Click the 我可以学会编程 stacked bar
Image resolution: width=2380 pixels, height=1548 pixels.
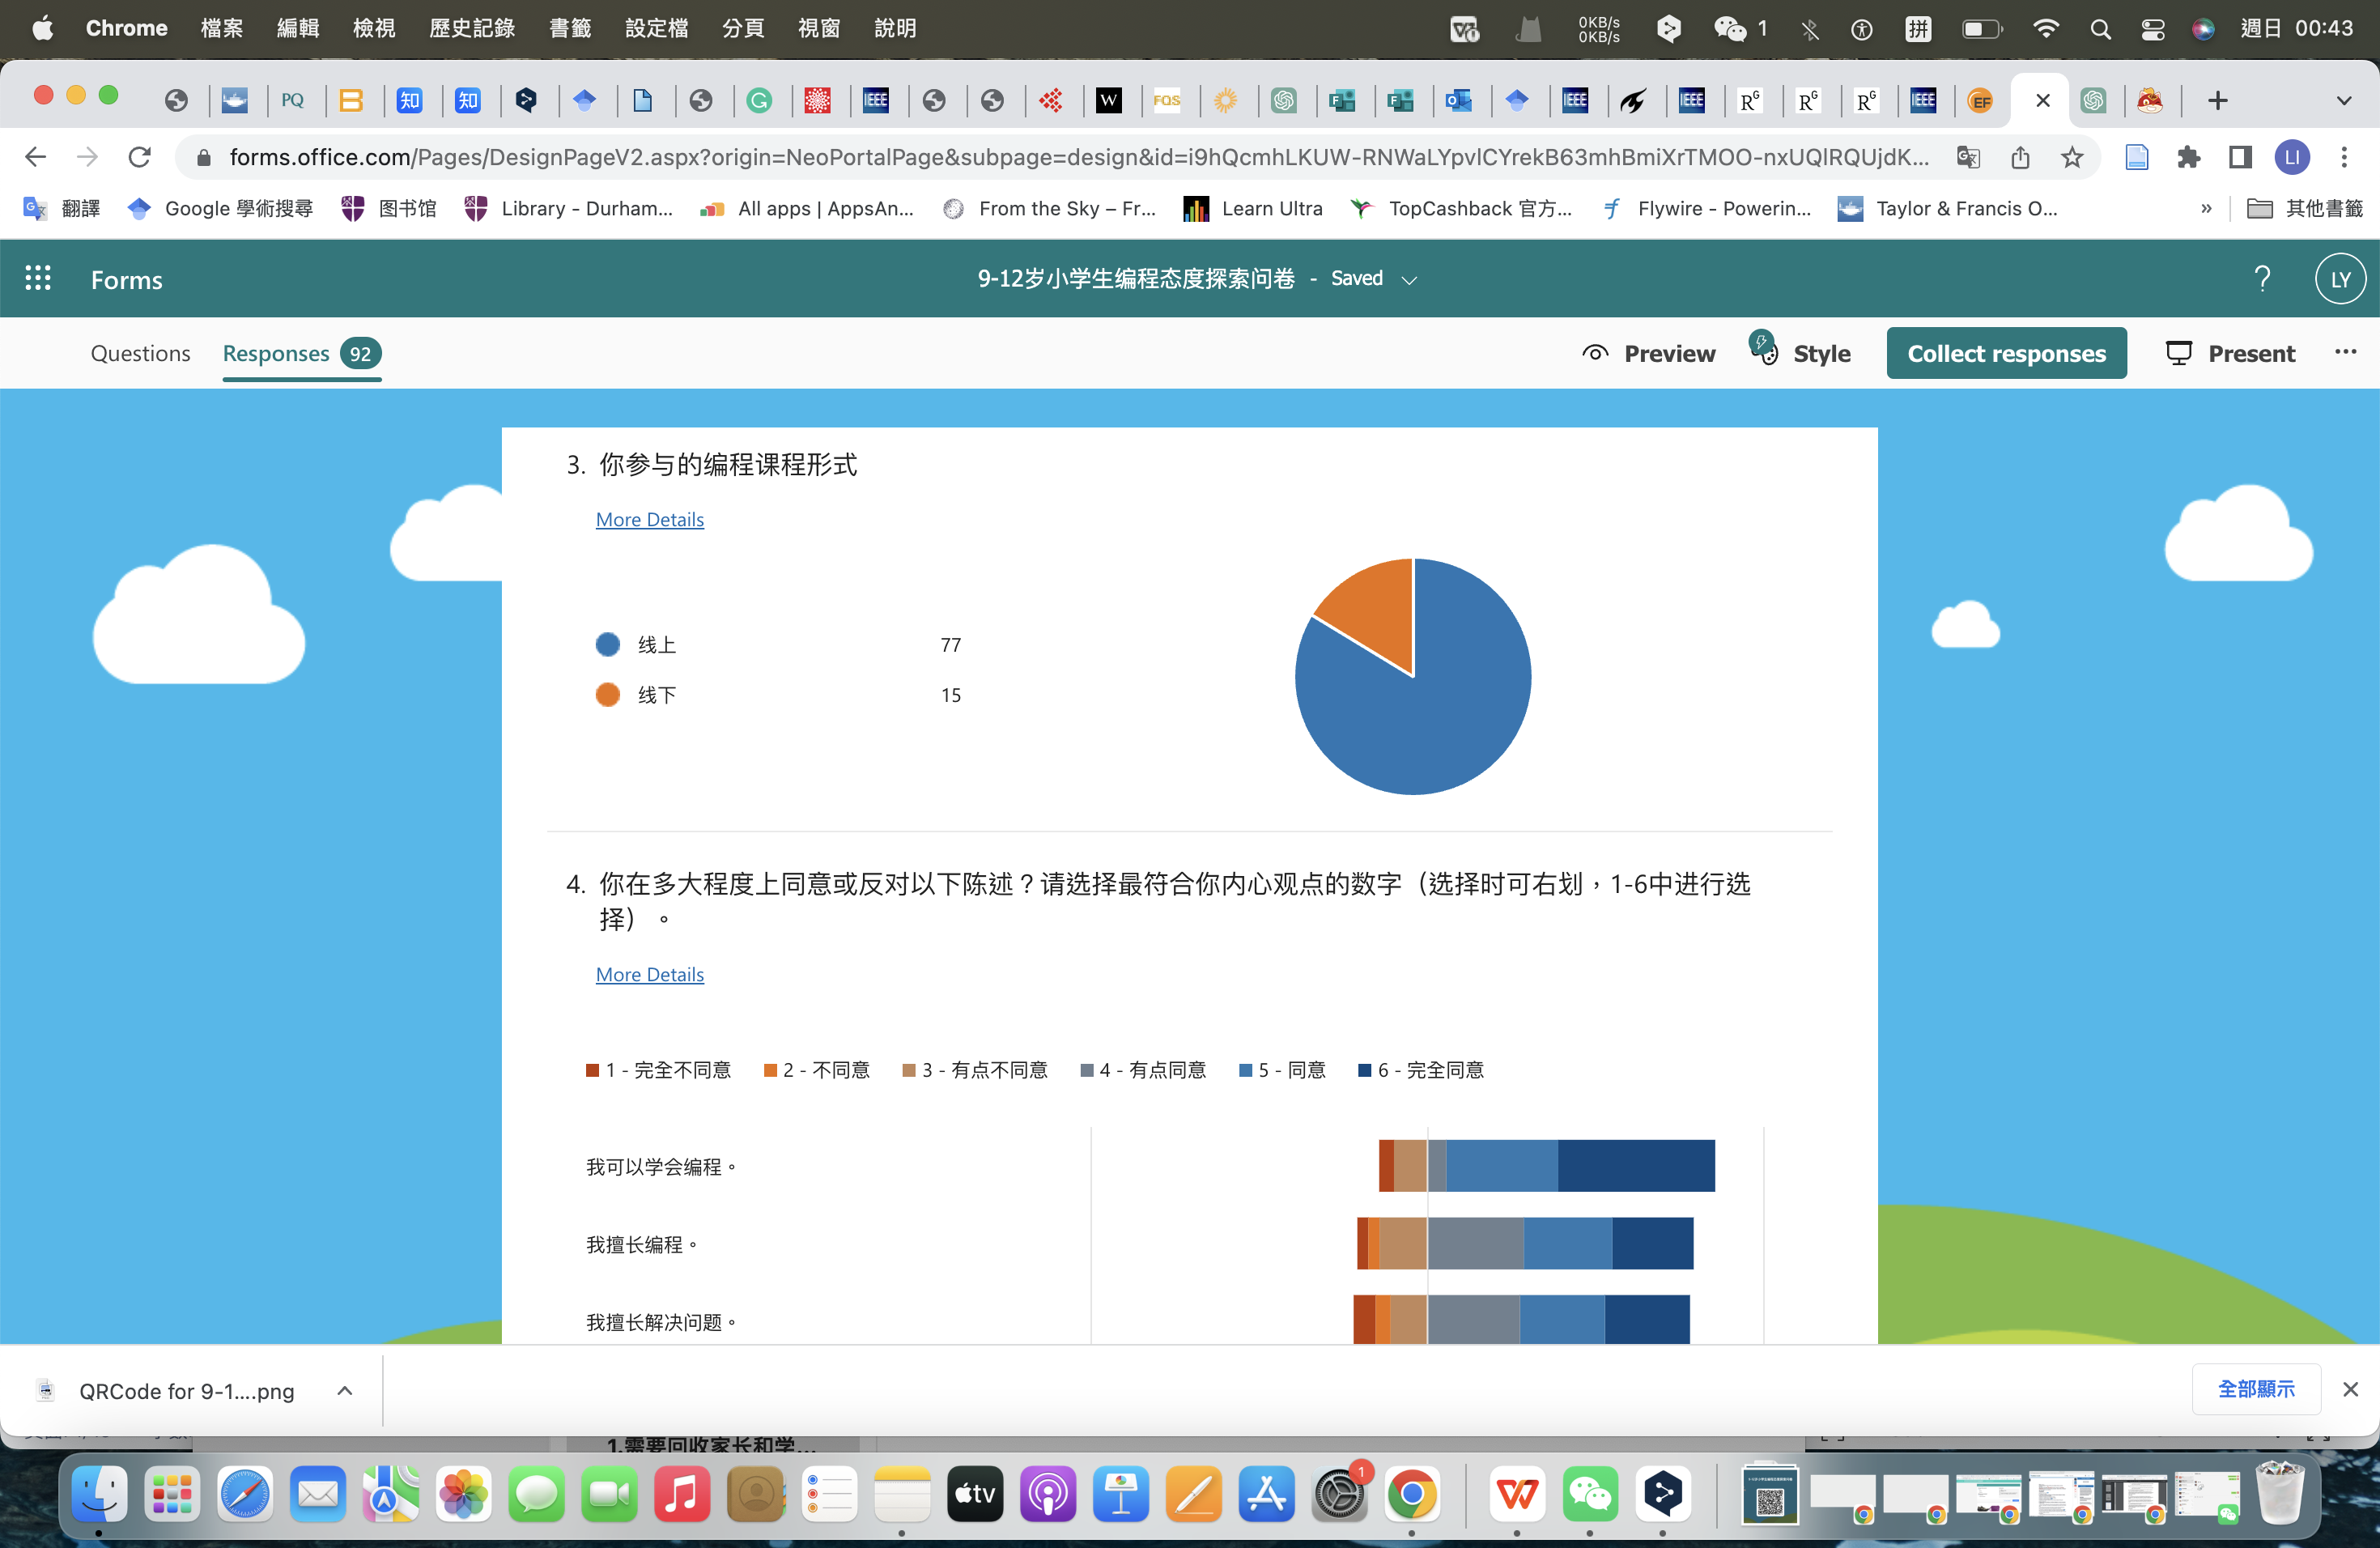click(x=1547, y=1166)
